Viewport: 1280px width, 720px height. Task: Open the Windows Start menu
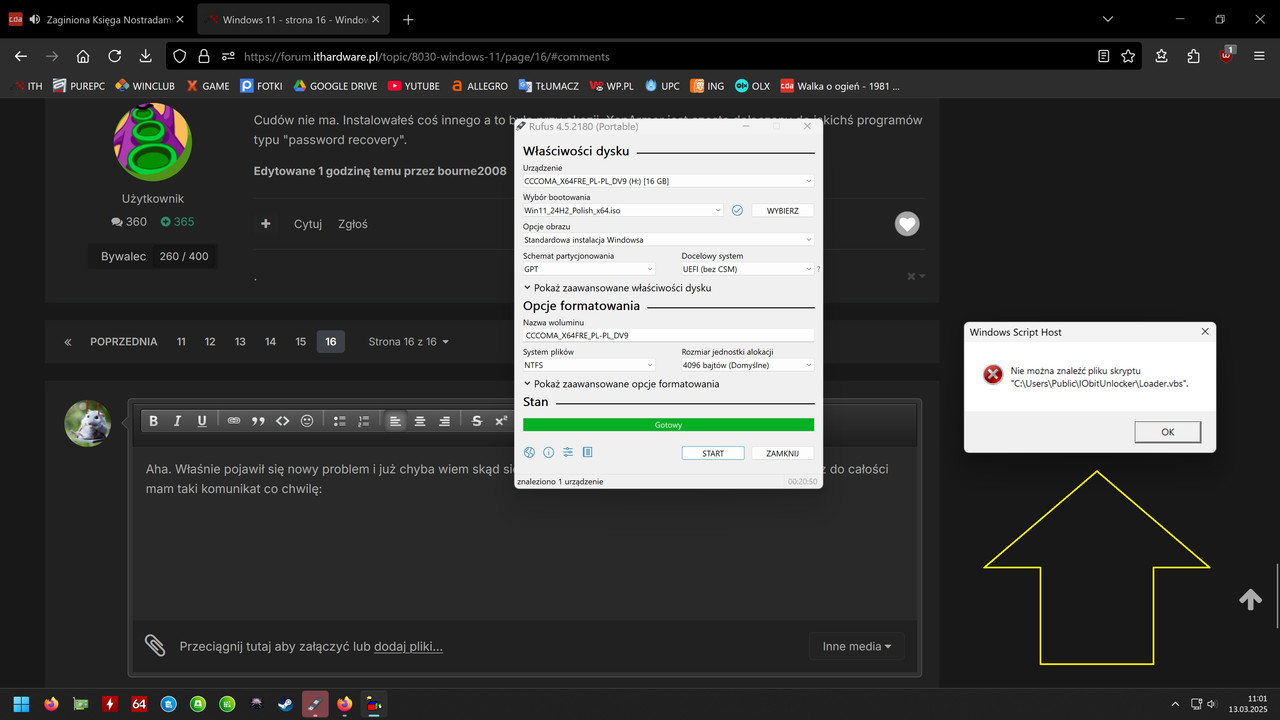point(21,704)
